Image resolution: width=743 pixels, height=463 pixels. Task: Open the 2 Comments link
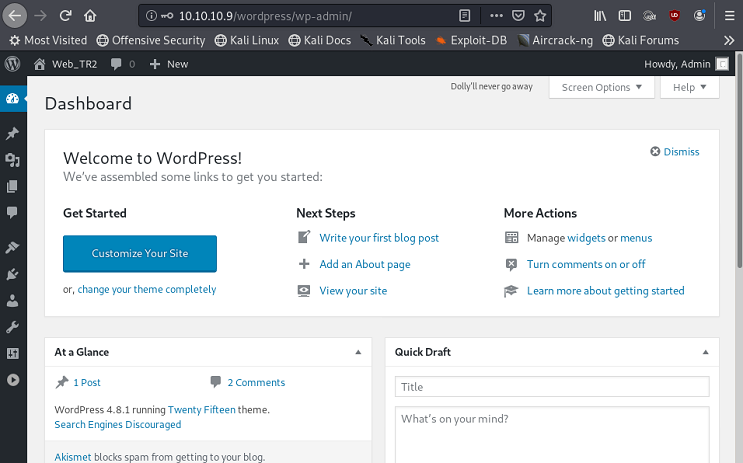pyautogui.click(x=256, y=382)
